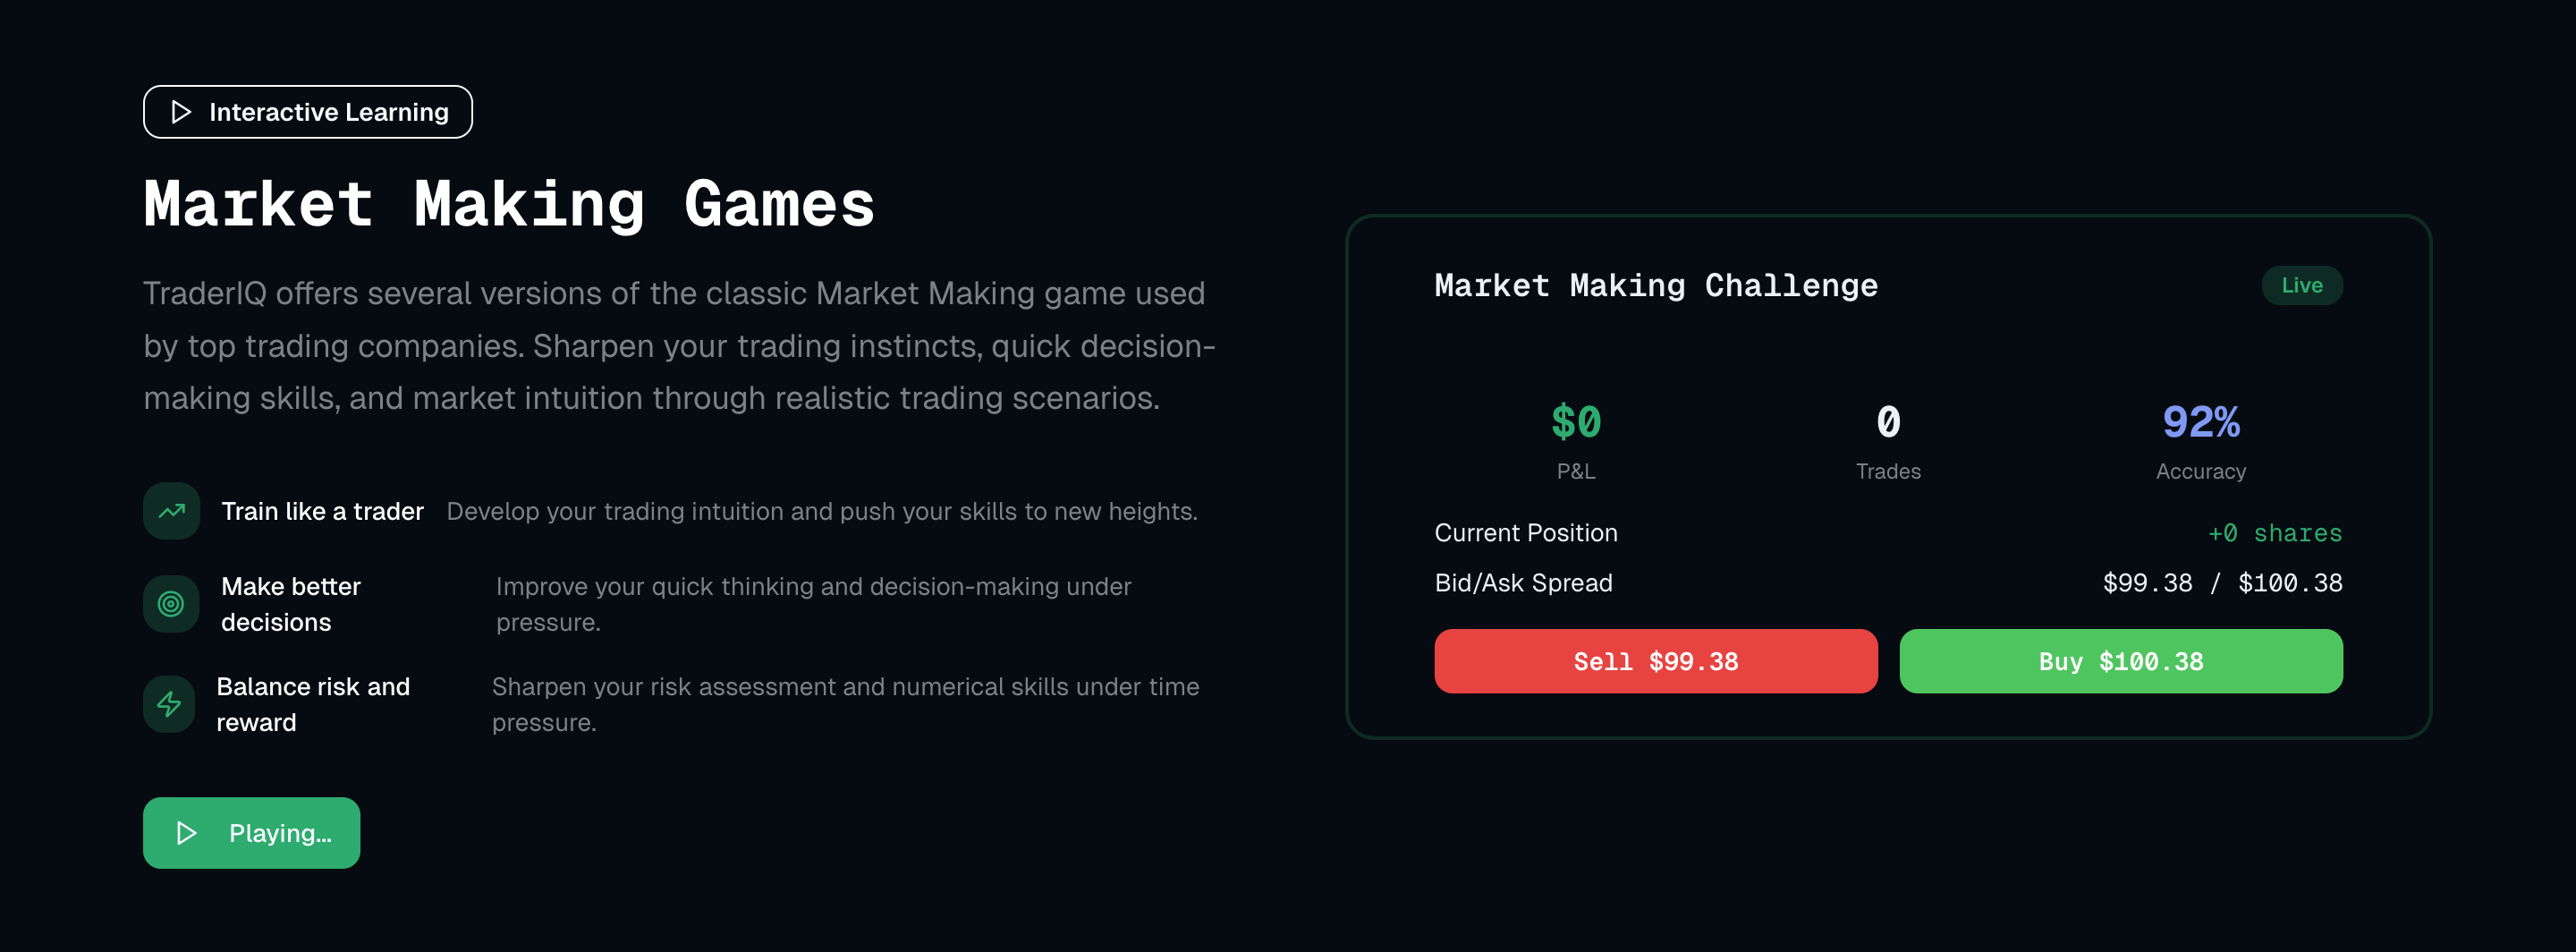Click the play icon inside the Playing button
The width and height of the screenshot is (2576, 952).
tap(186, 833)
